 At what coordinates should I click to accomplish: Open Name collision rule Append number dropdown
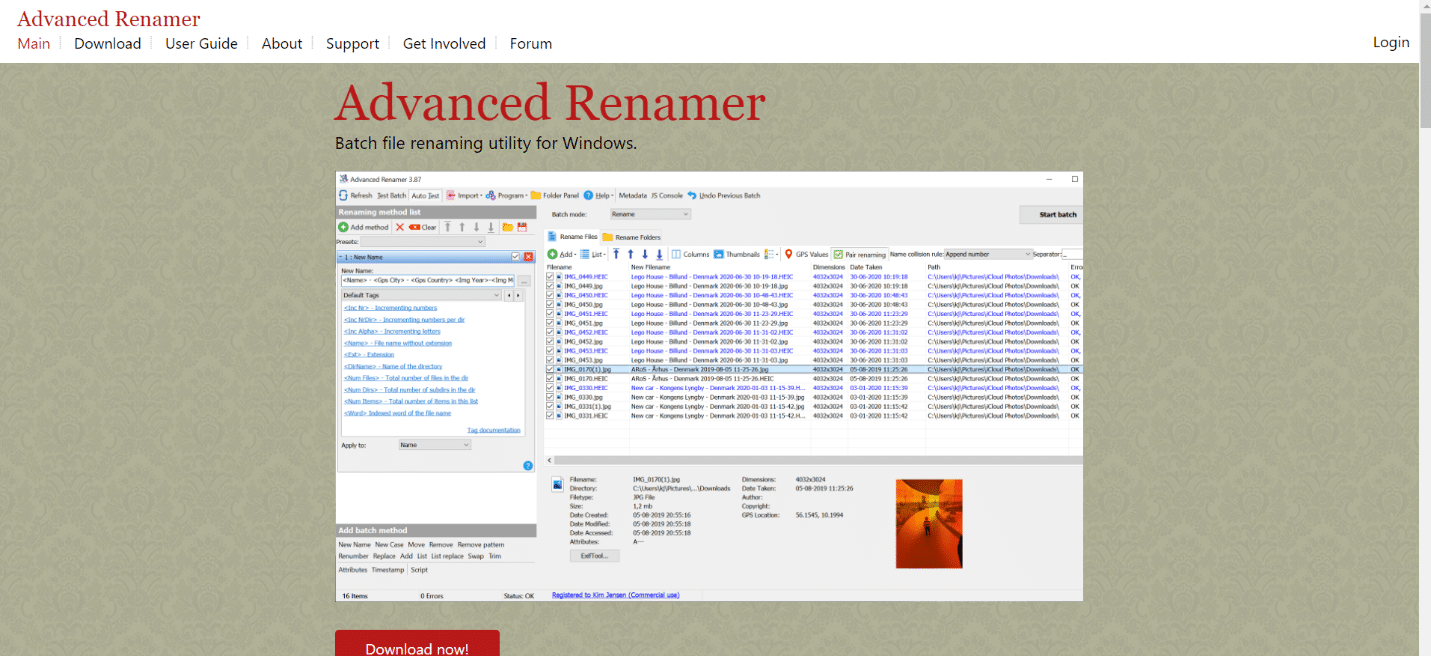pos(988,254)
